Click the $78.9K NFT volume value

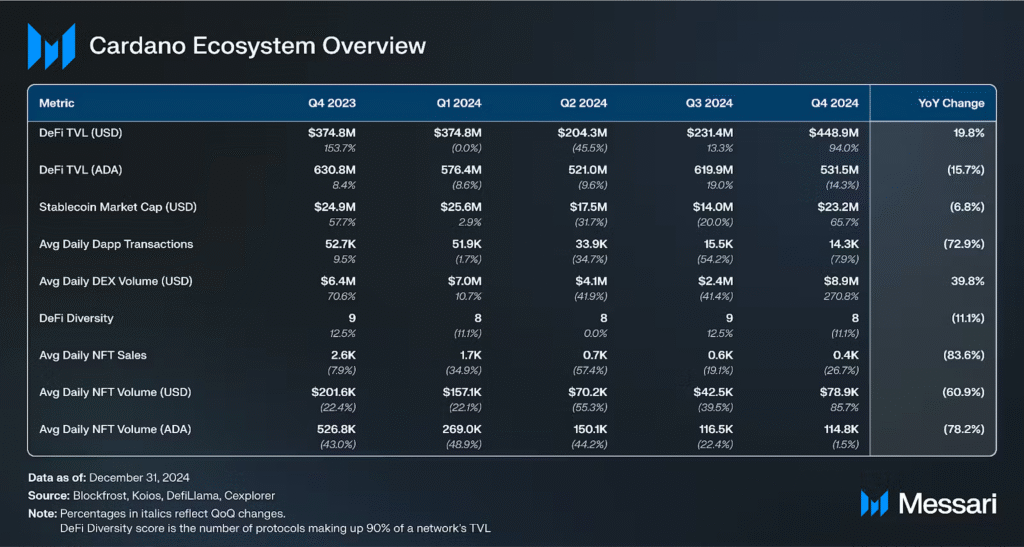click(x=839, y=393)
